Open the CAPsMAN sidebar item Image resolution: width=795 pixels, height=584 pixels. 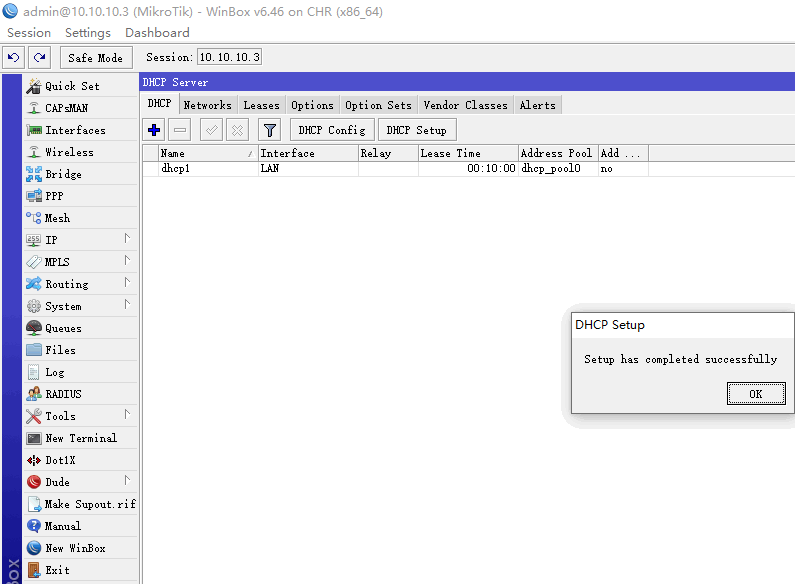click(81, 108)
